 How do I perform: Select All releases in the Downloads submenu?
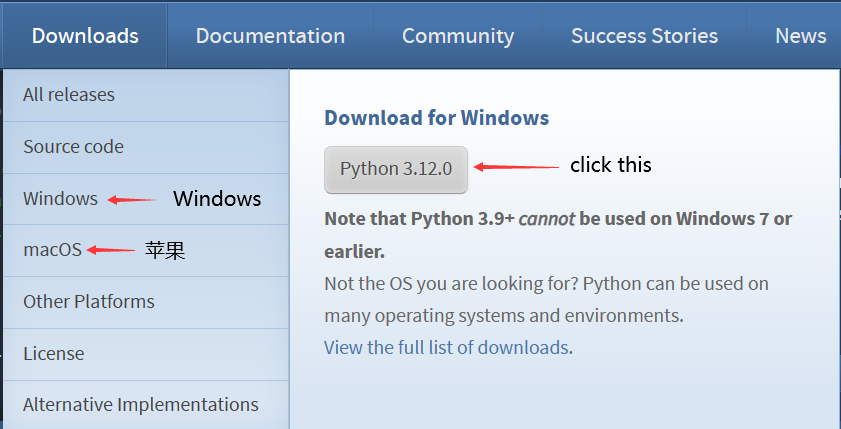coord(146,95)
